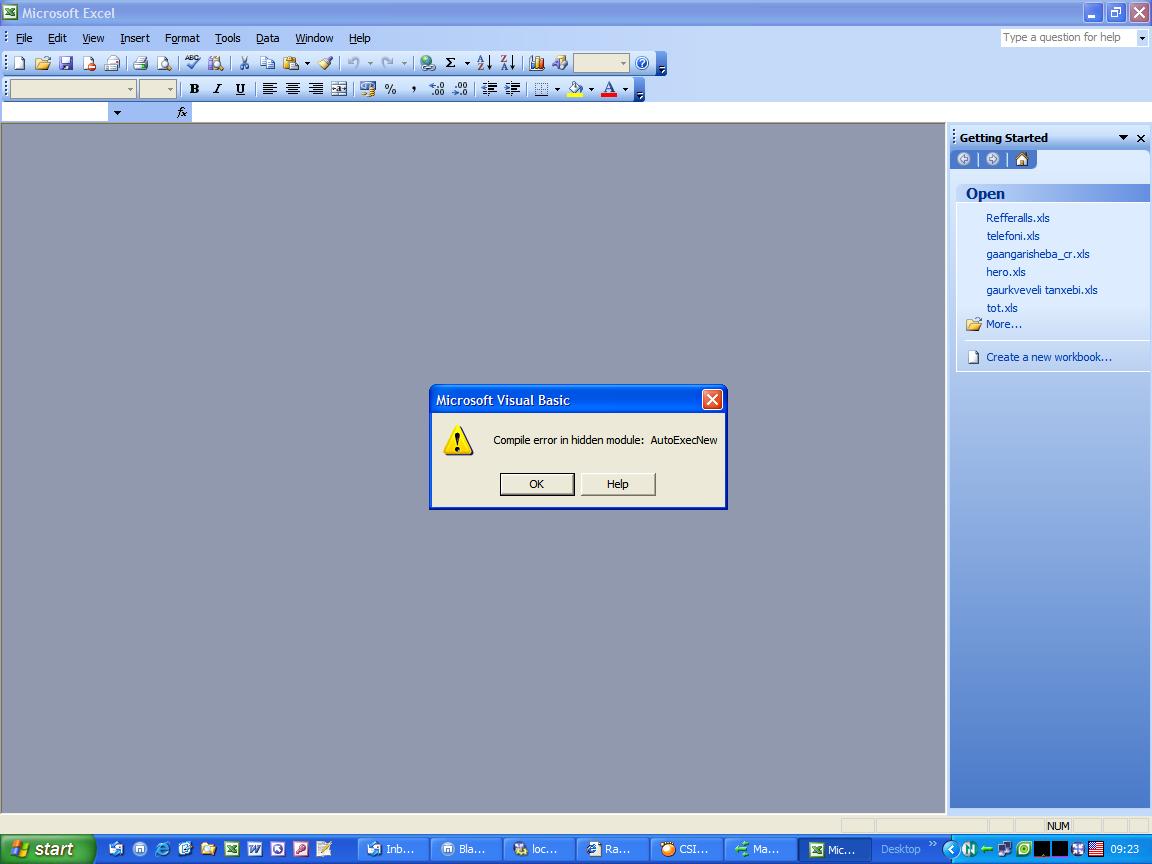
Task: Click the More... files link
Action: 1004,324
